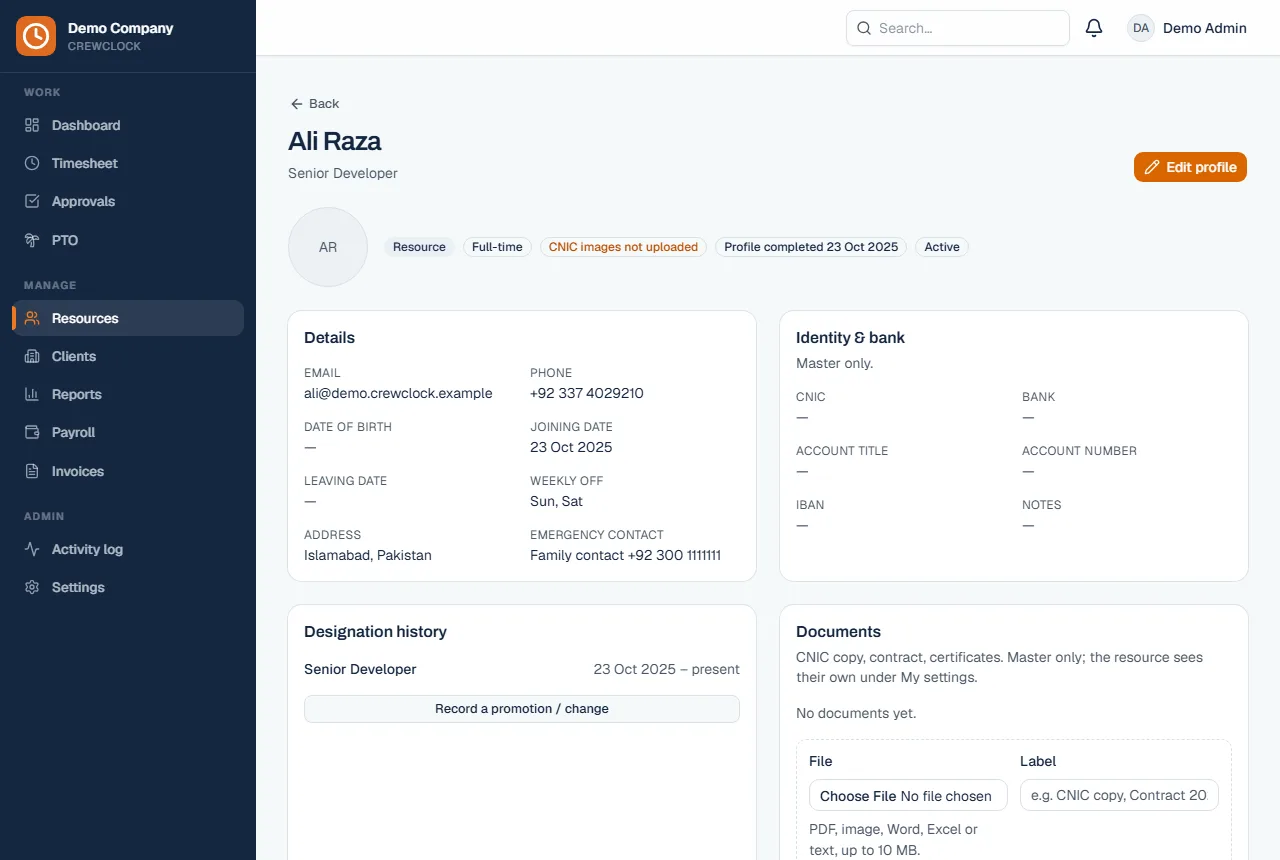Focus the Search input field
This screenshot has width=1280, height=860.
958,28
